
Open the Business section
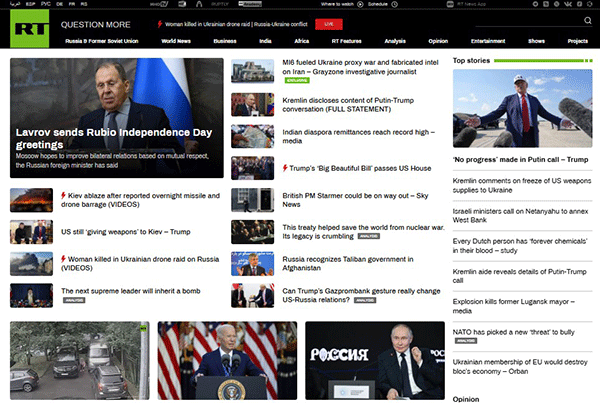tap(225, 41)
